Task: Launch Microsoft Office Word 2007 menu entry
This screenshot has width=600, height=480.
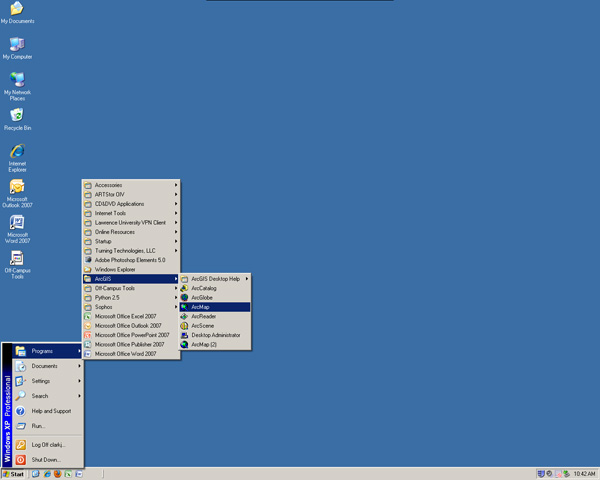Action: (131, 354)
